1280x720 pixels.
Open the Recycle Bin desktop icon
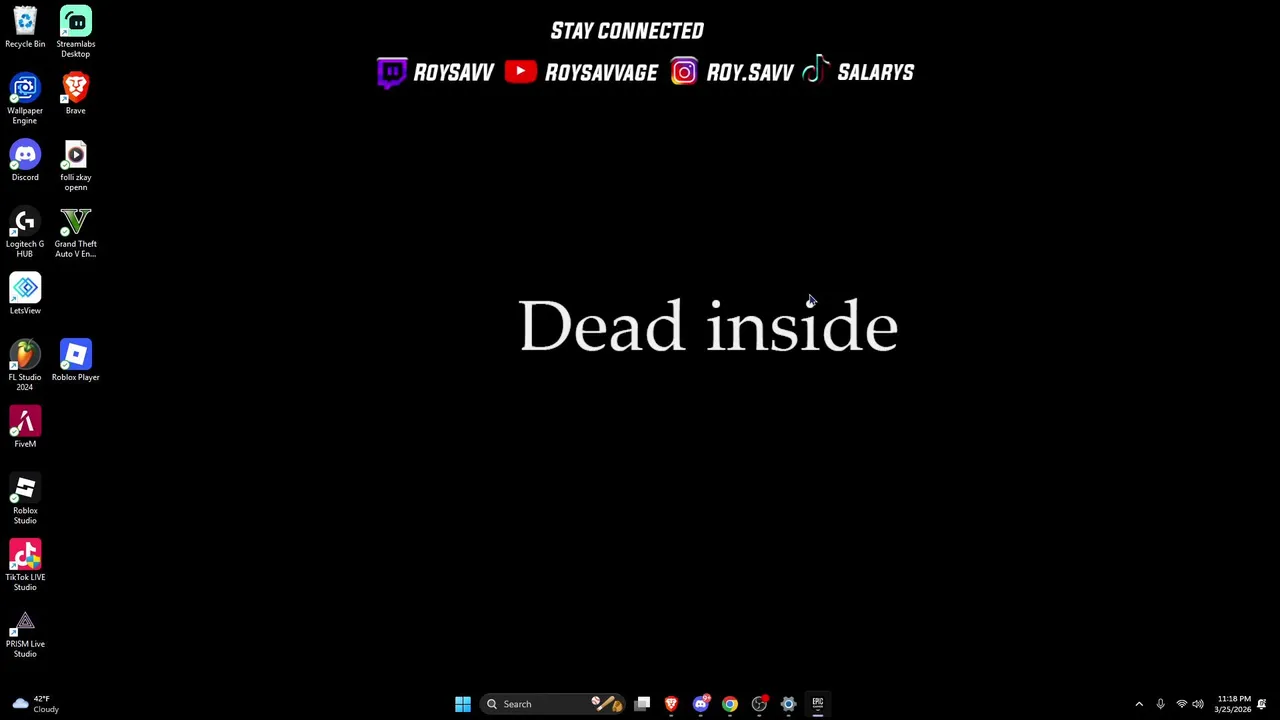click(25, 28)
